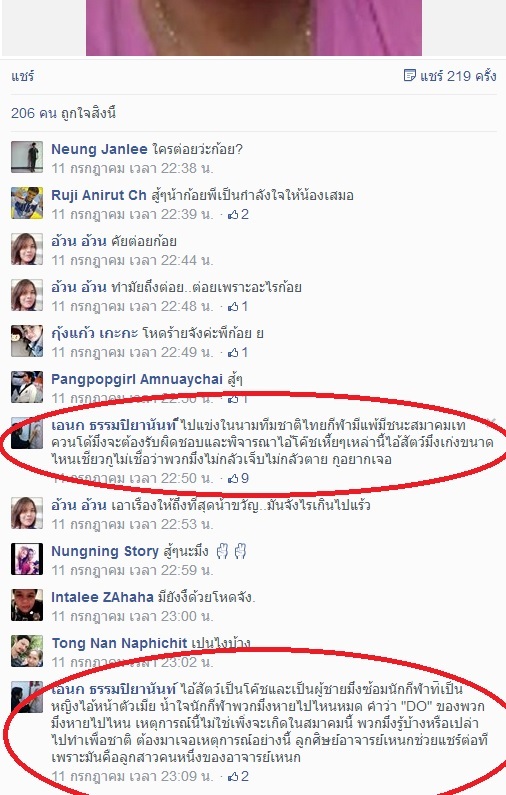
Task: Click Intalee ZAhaha commenter name
Action: (102, 597)
